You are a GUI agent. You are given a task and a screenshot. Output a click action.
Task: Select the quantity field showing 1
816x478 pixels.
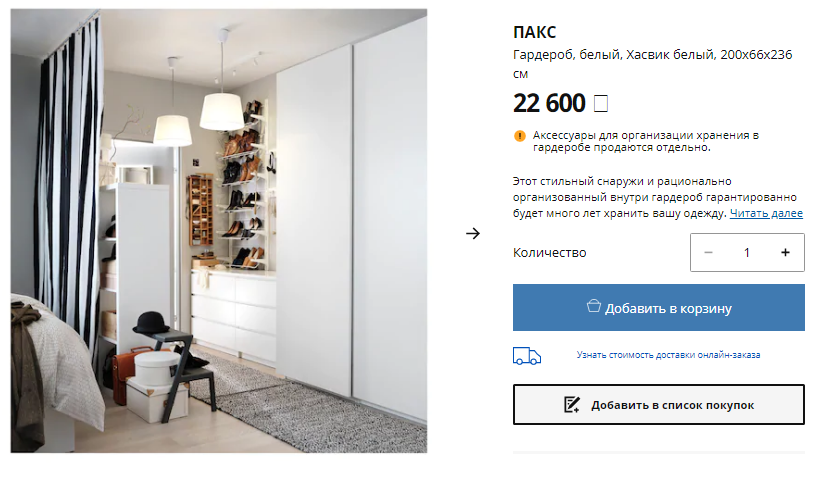pos(747,252)
